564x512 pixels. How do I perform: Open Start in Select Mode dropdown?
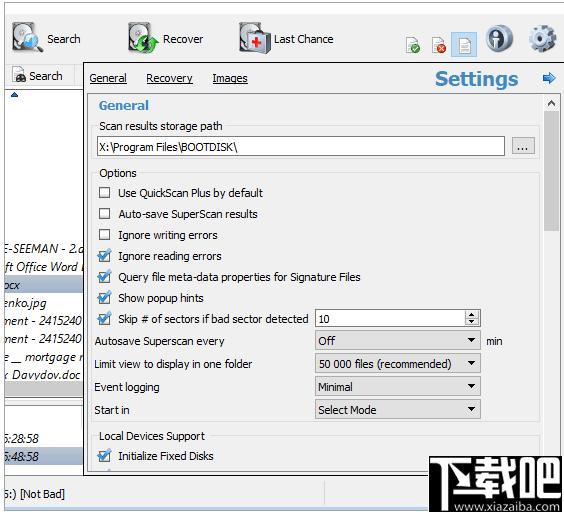[x=397, y=409]
